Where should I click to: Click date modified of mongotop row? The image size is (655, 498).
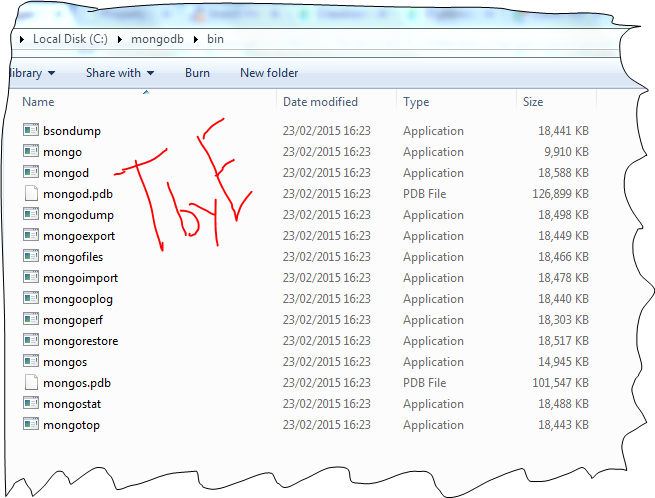326,424
